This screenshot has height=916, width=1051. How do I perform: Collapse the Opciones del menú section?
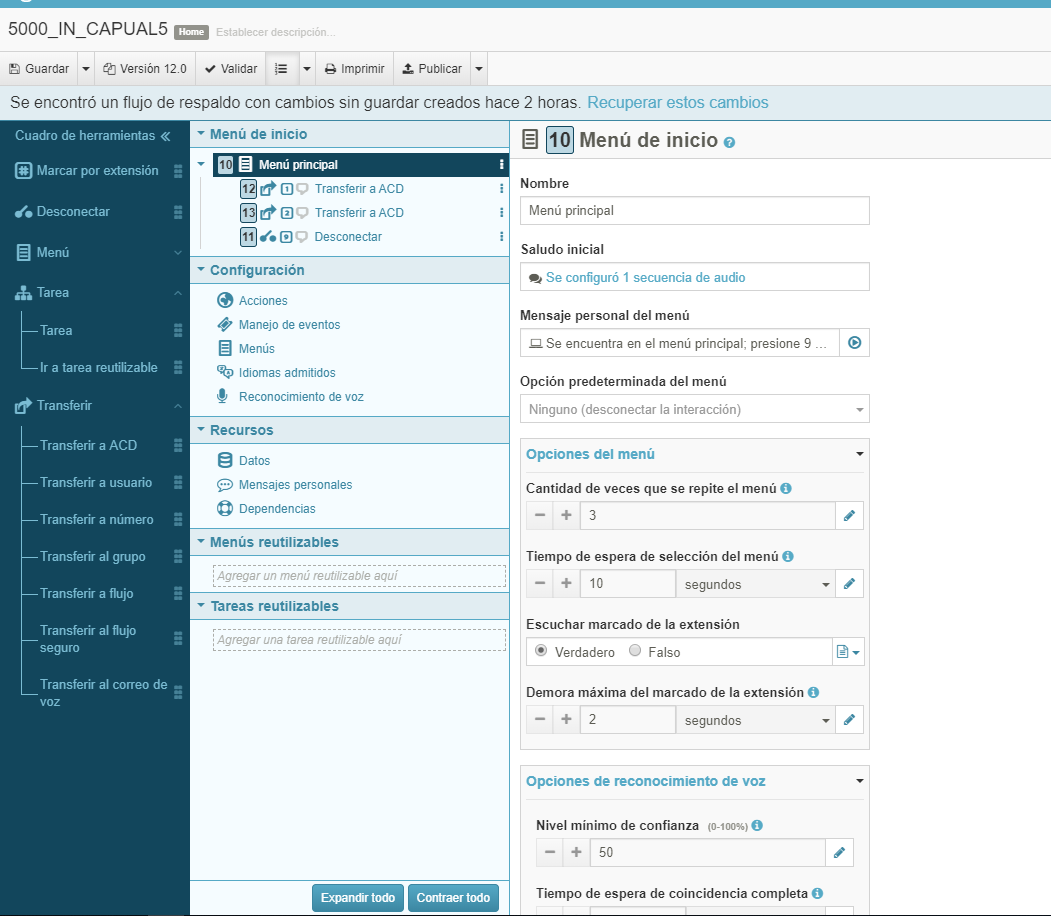click(859, 454)
